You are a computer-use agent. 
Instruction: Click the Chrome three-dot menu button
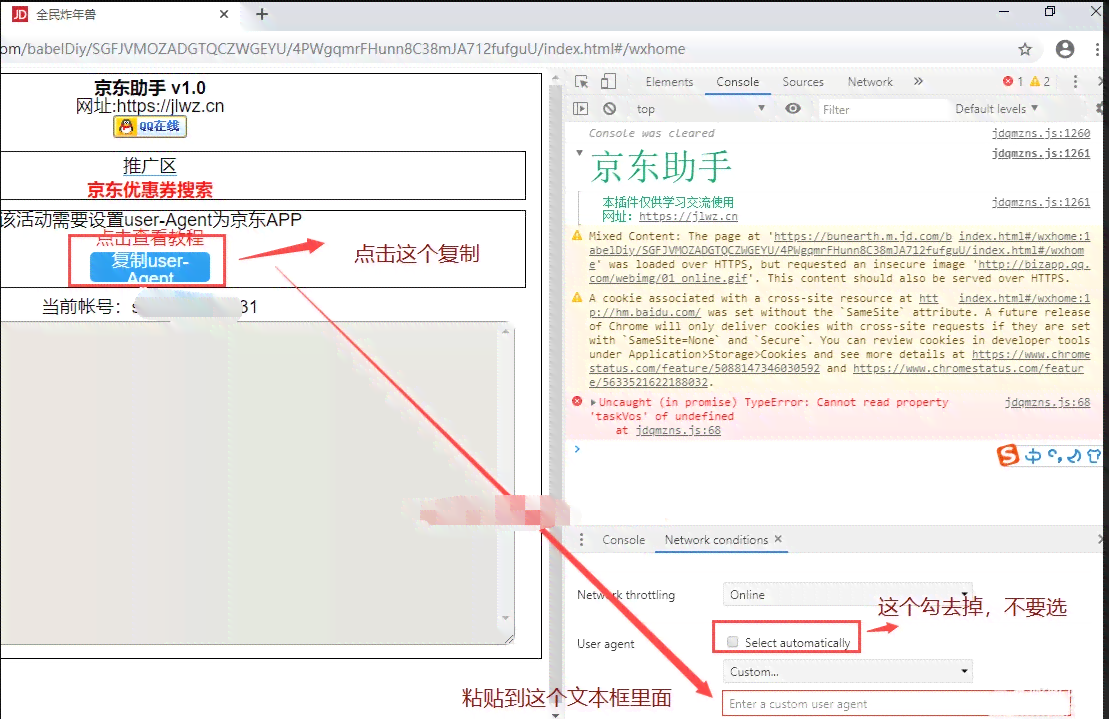click(x=1097, y=49)
